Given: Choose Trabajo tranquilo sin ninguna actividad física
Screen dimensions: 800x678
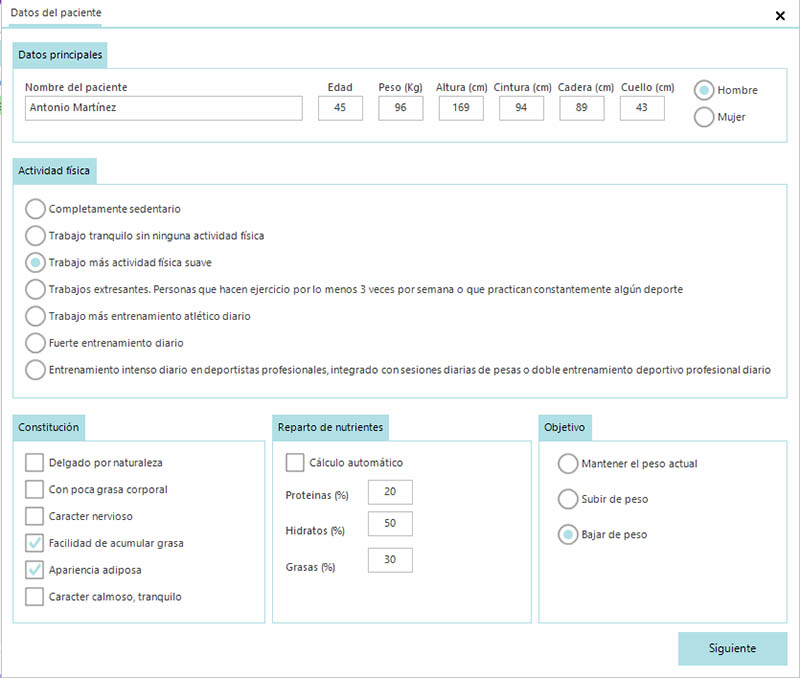Looking at the screenshot, I should (35, 236).
